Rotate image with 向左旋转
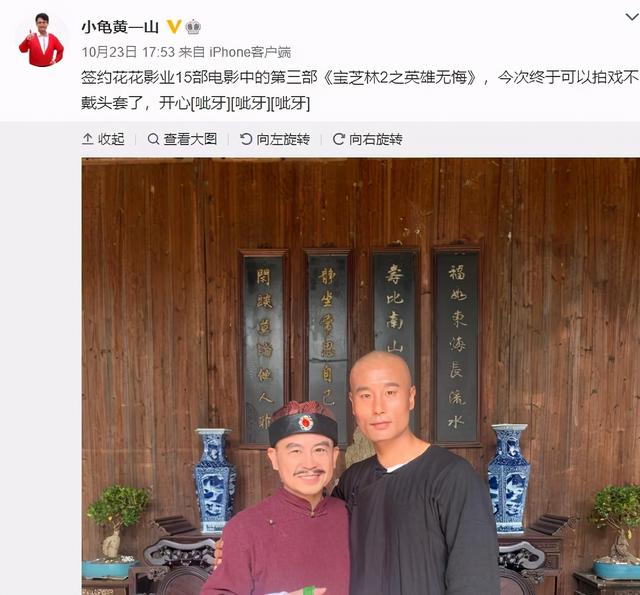The image size is (640, 595). (275, 139)
